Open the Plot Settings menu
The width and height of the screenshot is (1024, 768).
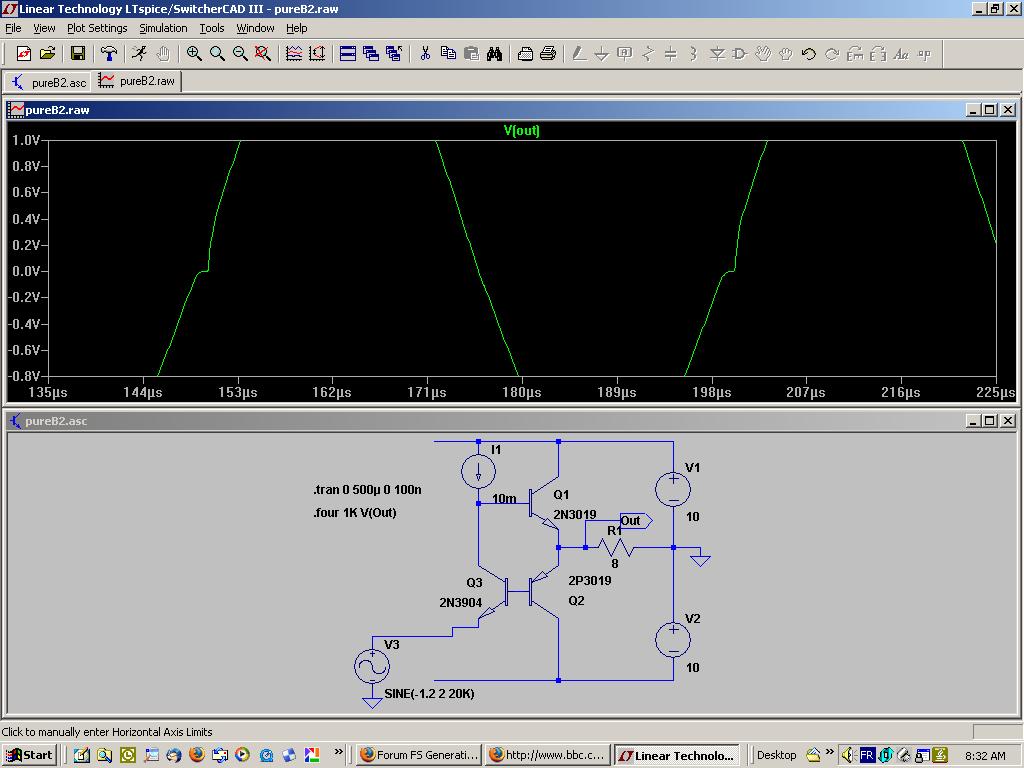[x=97, y=28]
